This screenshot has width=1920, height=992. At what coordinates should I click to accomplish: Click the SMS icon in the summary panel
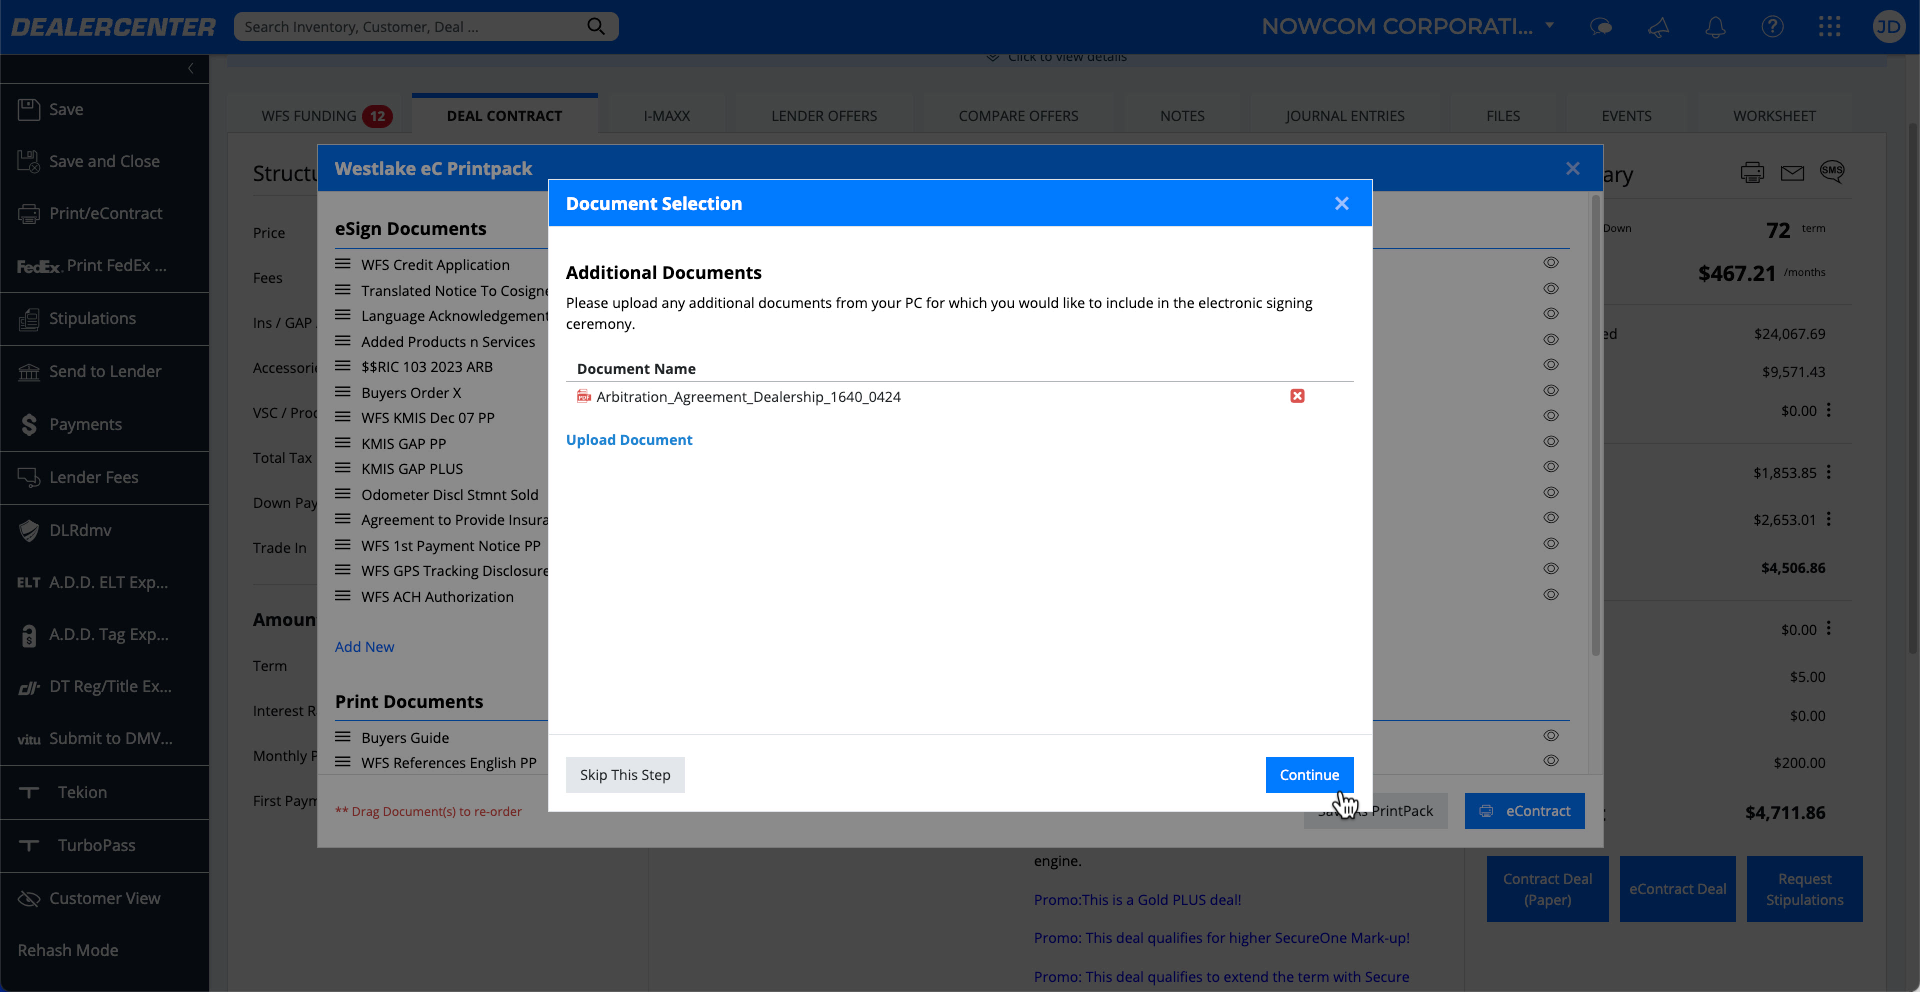pos(1832,171)
